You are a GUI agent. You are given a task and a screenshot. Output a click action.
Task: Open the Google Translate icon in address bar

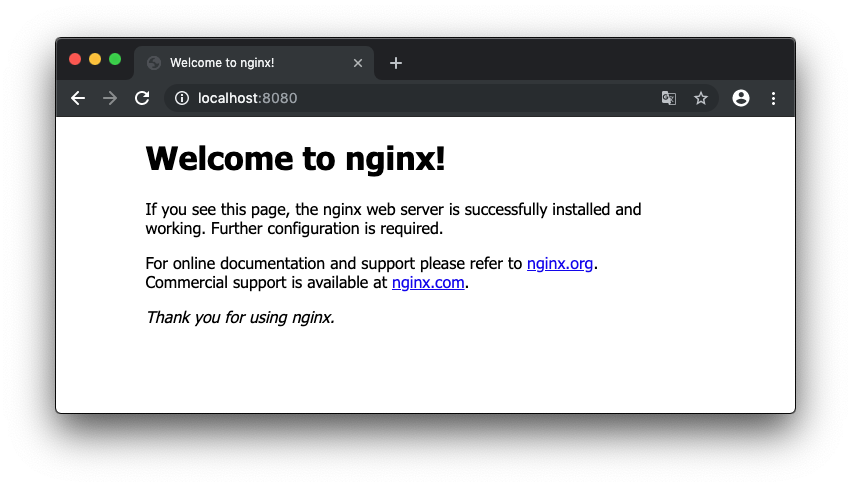pos(669,98)
